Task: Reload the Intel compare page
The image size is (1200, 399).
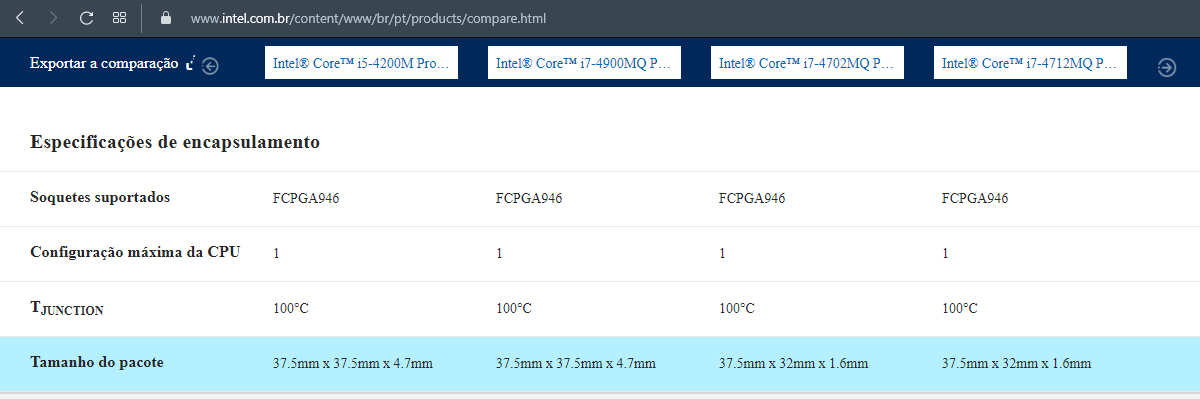Action: (x=86, y=18)
